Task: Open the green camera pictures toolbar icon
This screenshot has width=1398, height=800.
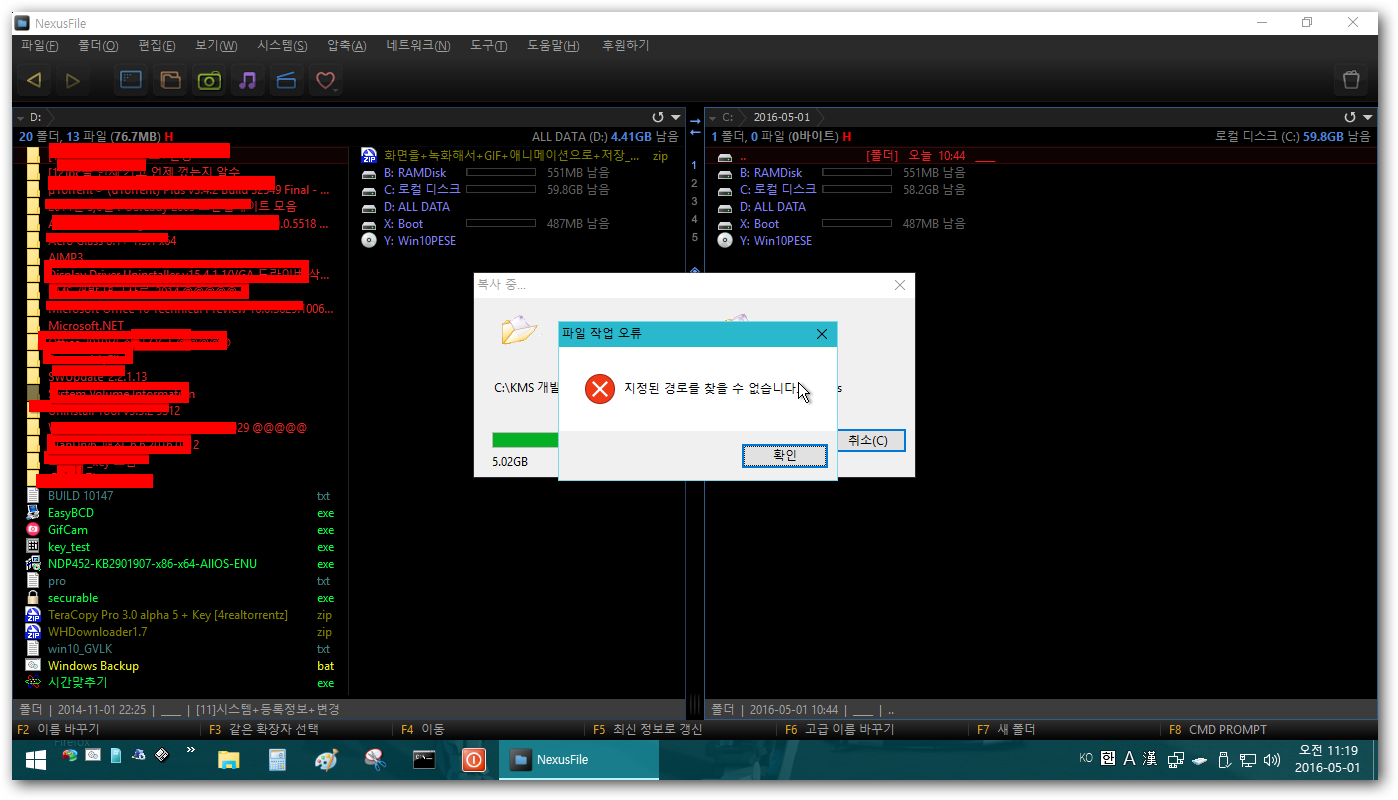Action: 209,80
